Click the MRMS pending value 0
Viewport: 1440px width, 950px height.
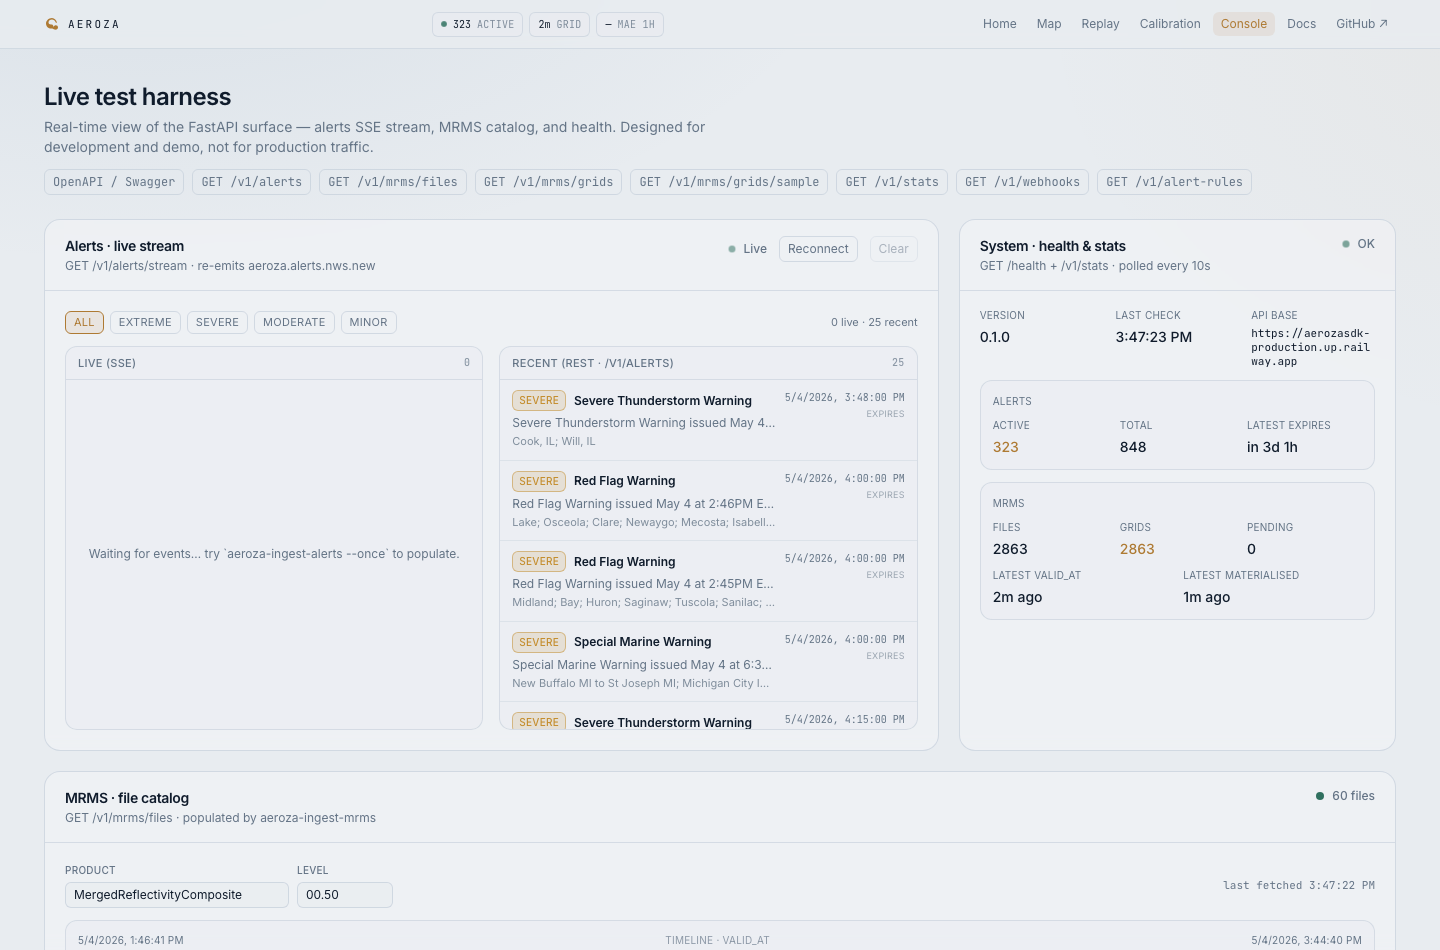1251,549
